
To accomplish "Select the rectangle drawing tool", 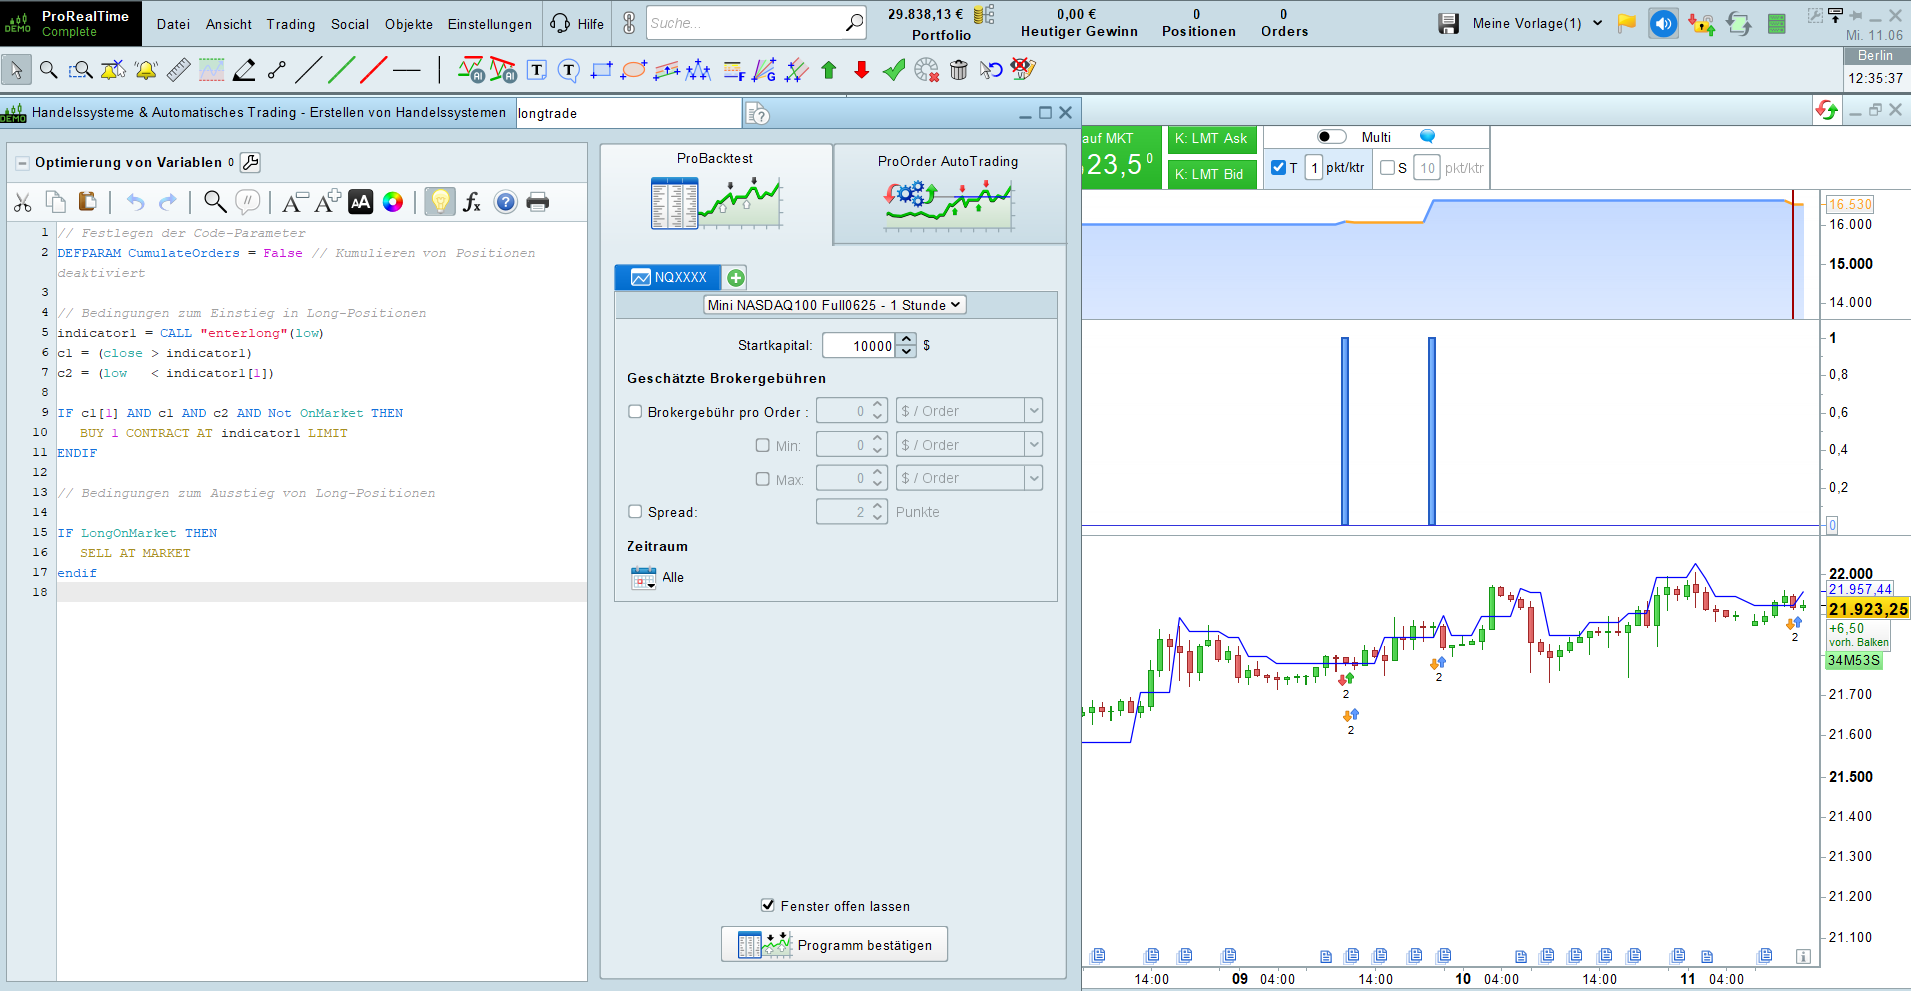I will click(x=601, y=70).
